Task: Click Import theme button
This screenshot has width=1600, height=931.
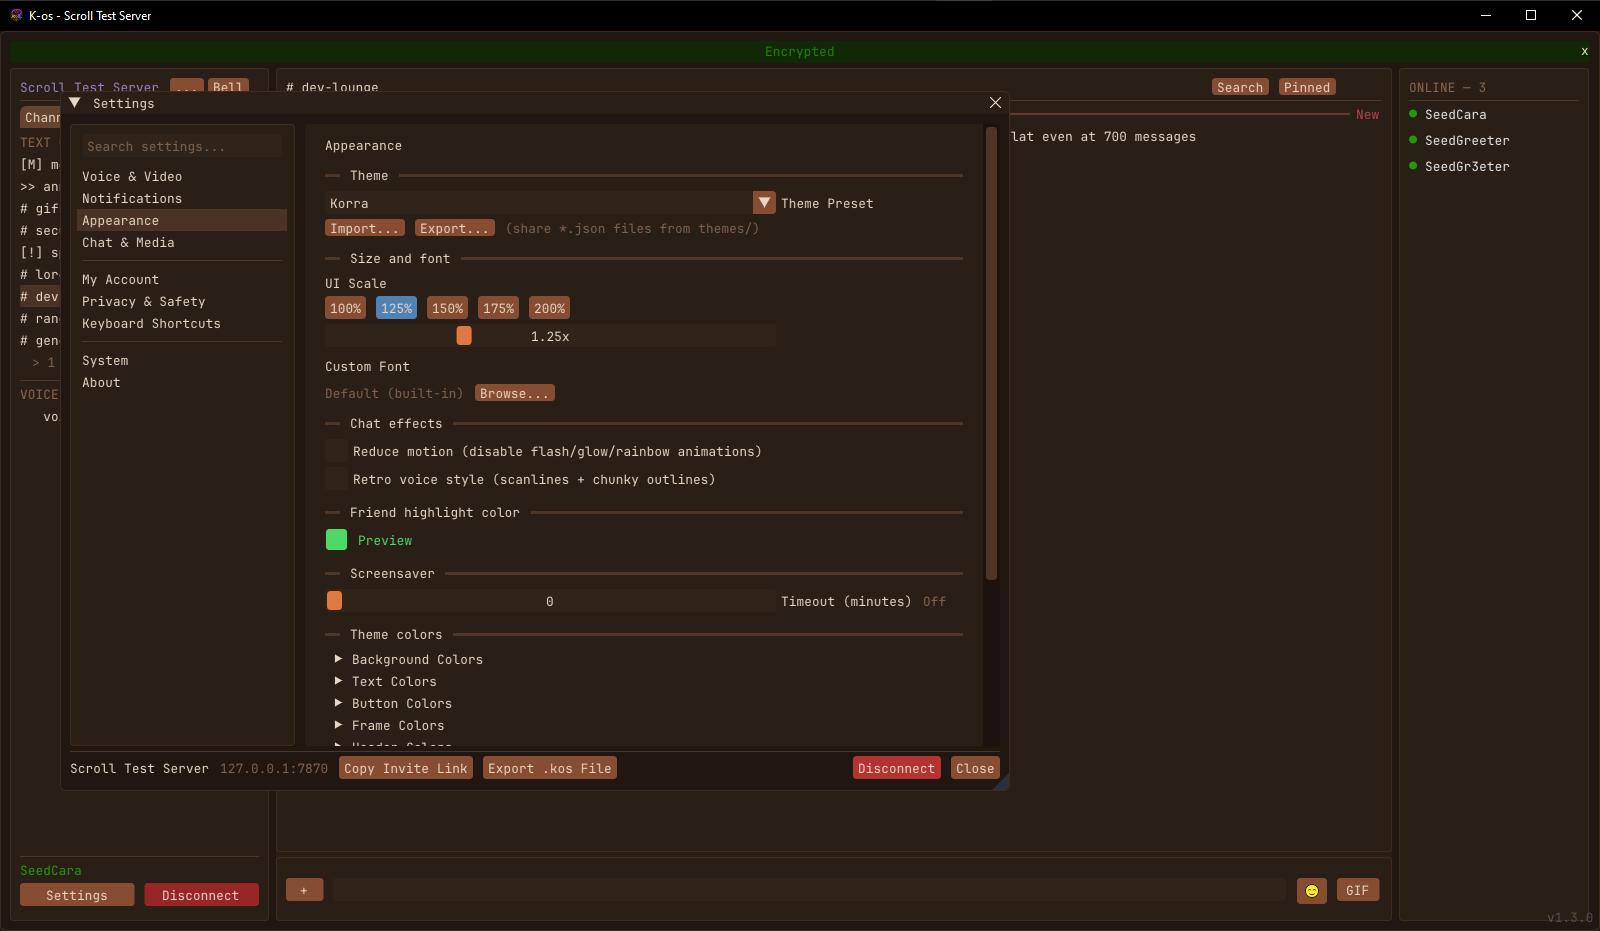Action: point(365,228)
